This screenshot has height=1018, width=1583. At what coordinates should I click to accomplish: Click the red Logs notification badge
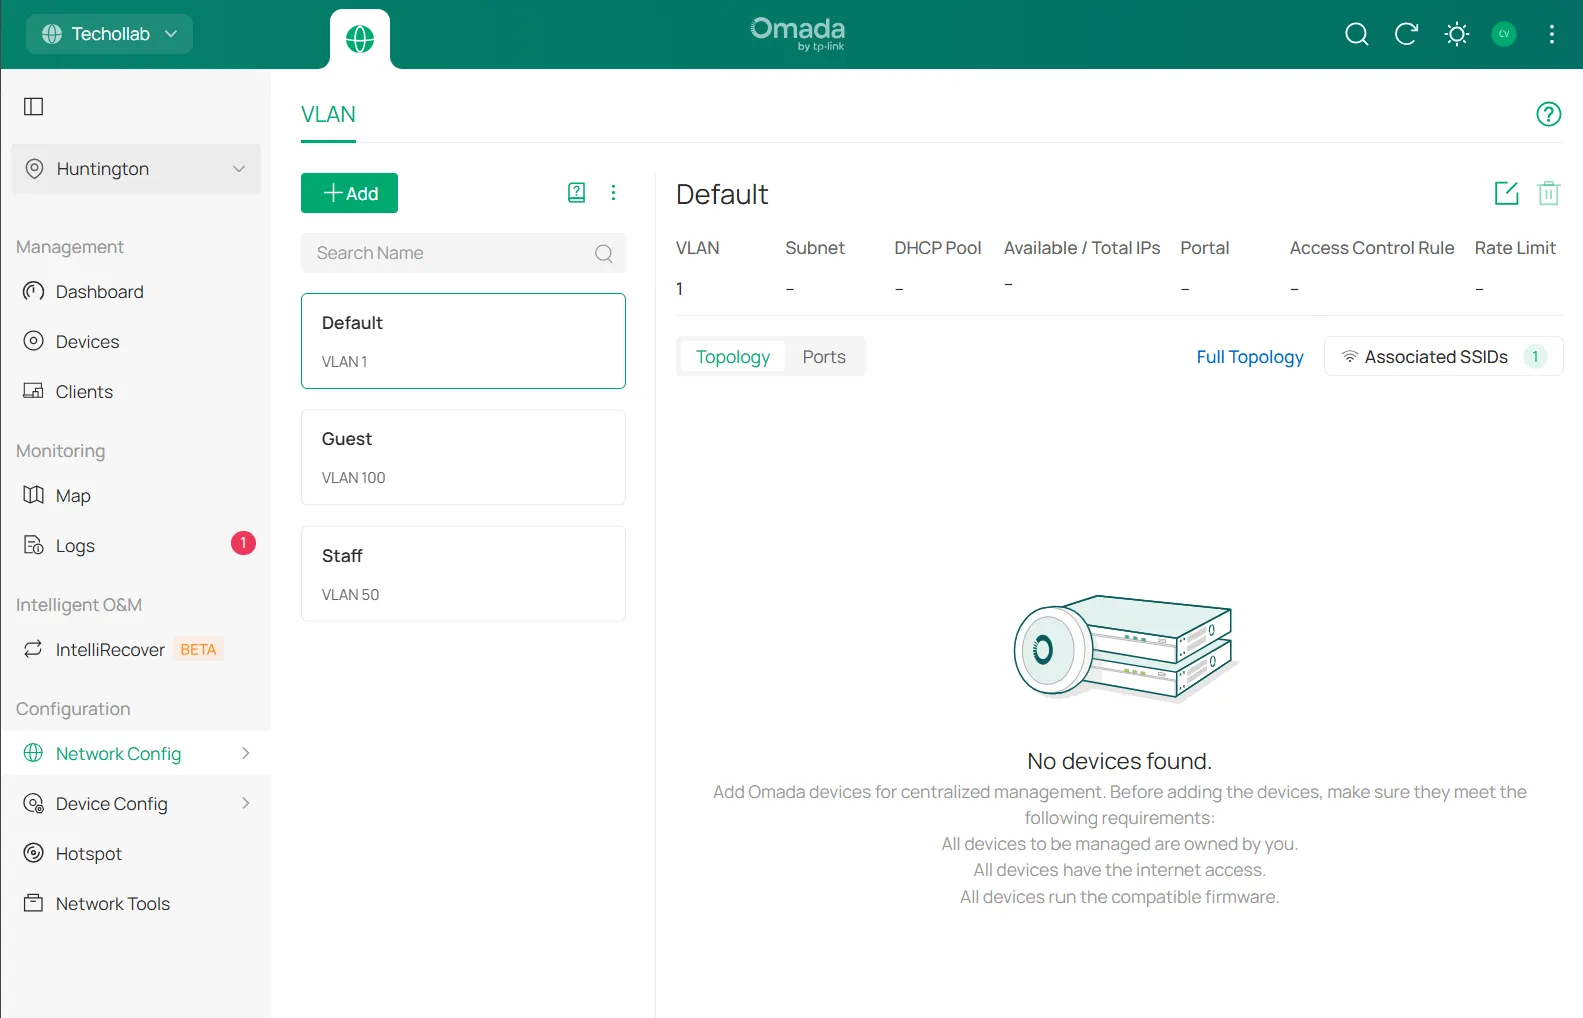coord(243,543)
